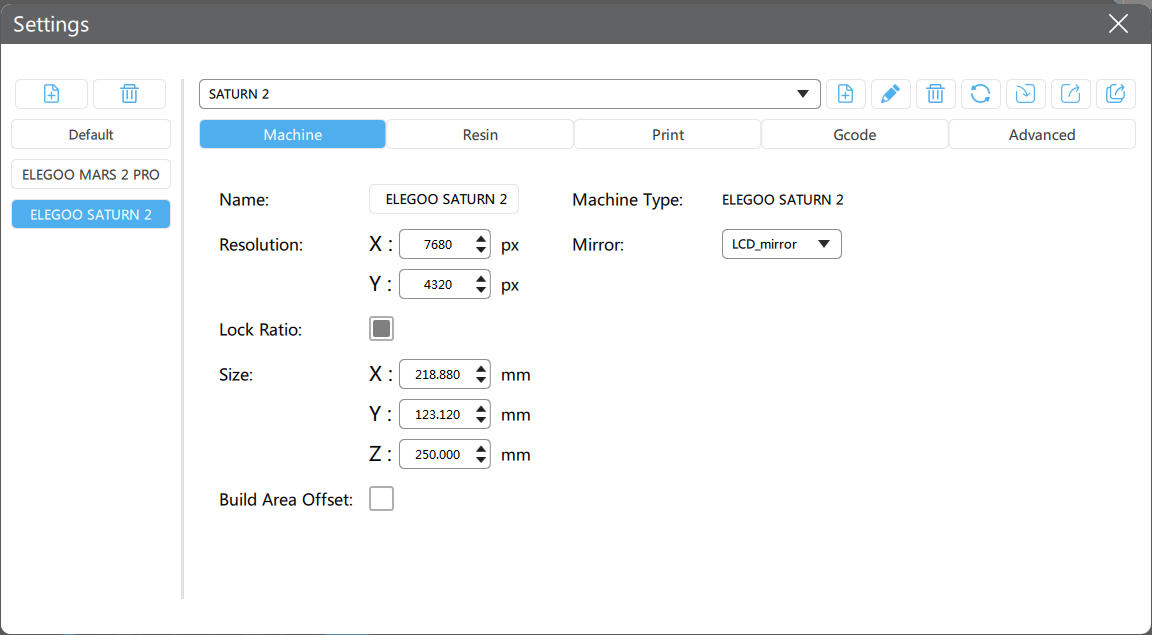The height and width of the screenshot is (635, 1152).
Task: Select ELEGOO MARS 2 PRO printer
Action: point(91,175)
